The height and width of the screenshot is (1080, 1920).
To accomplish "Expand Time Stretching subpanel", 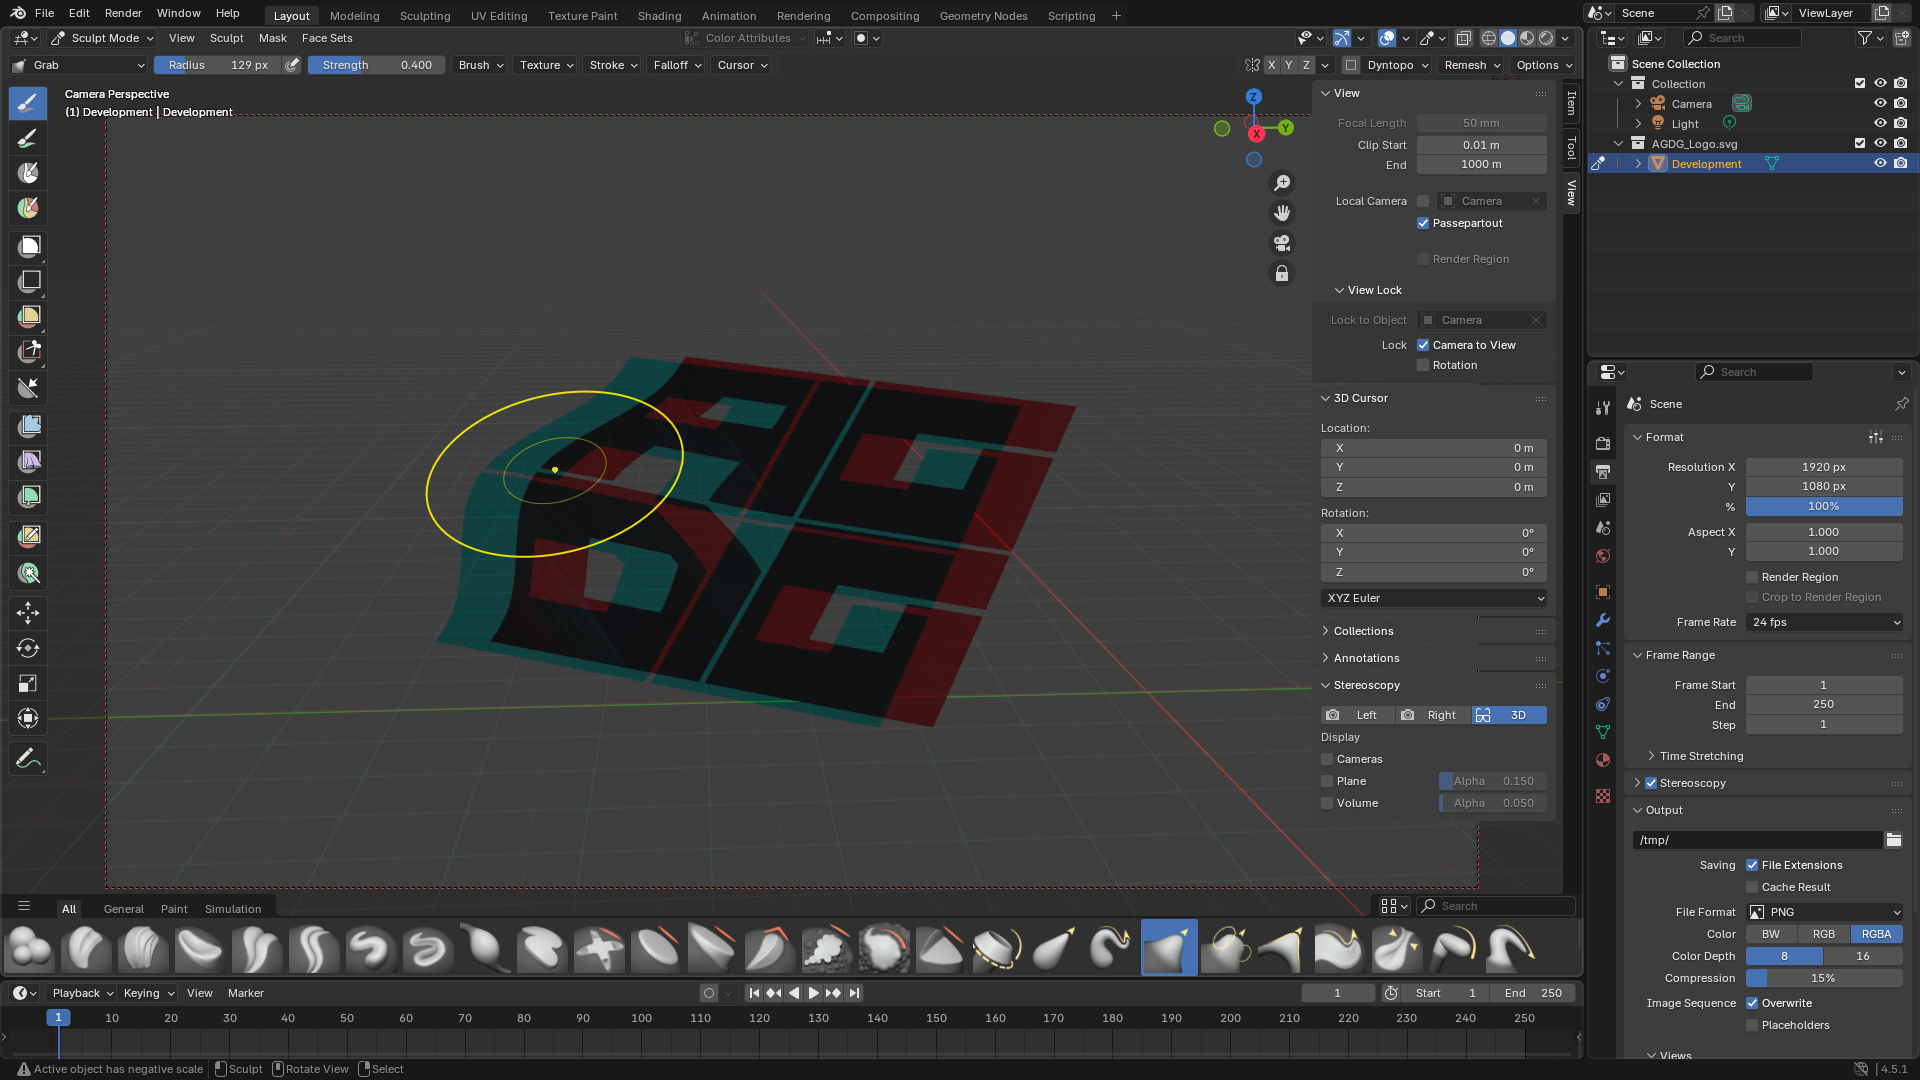I will click(x=1701, y=756).
